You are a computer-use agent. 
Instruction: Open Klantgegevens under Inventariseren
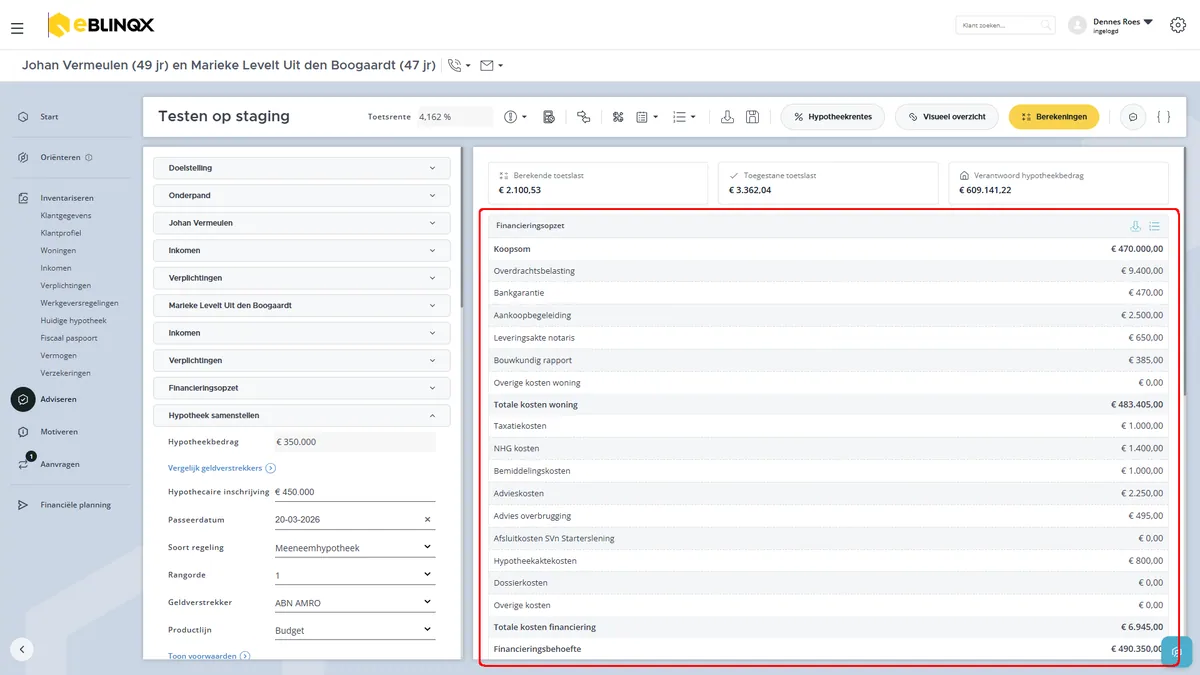point(64,216)
